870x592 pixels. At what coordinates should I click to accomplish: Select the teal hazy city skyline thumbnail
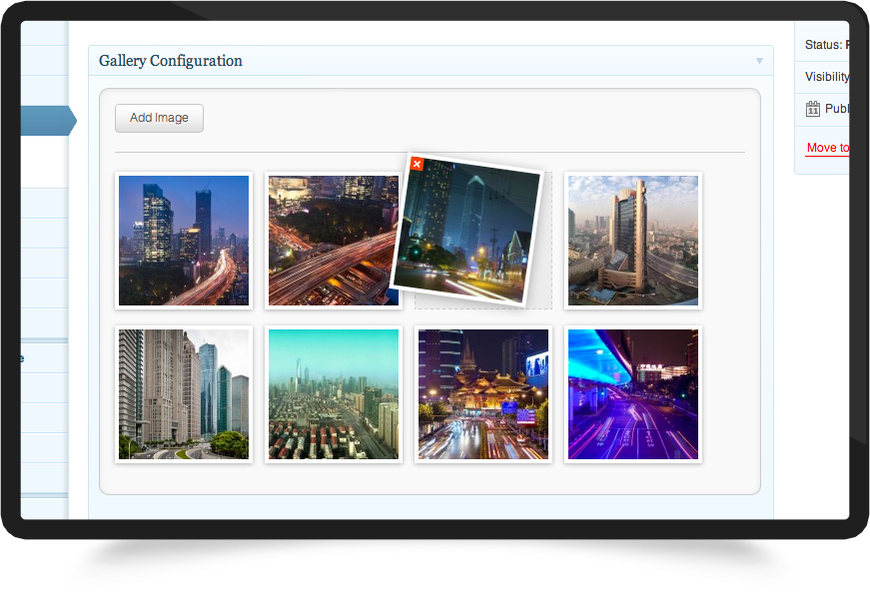tap(334, 394)
